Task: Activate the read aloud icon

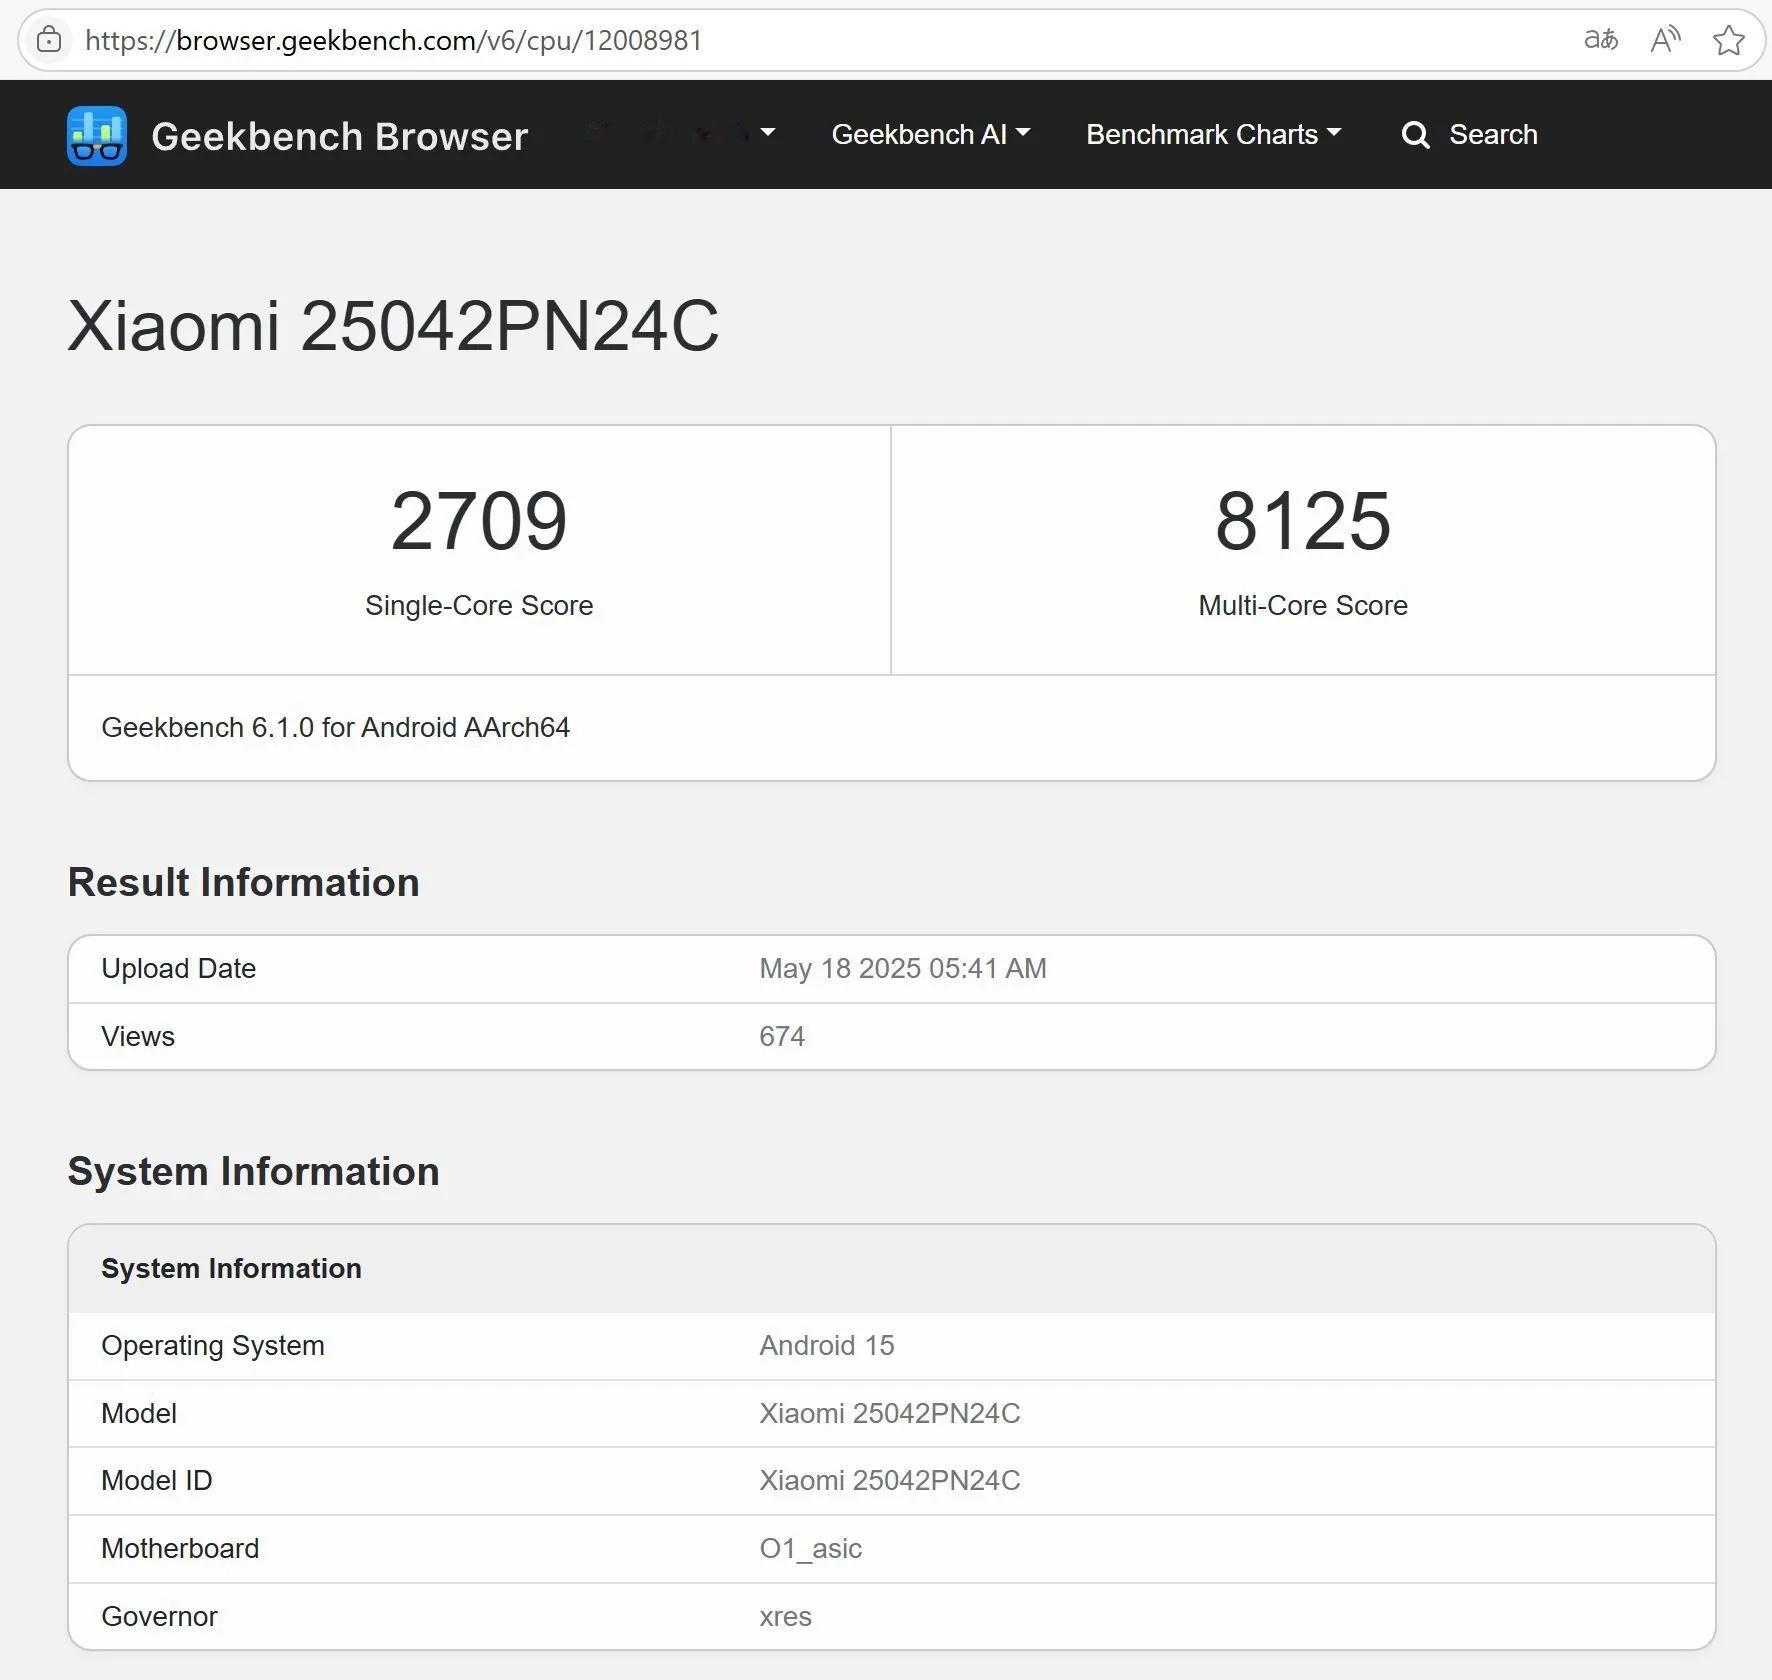Action: click(x=1665, y=40)
